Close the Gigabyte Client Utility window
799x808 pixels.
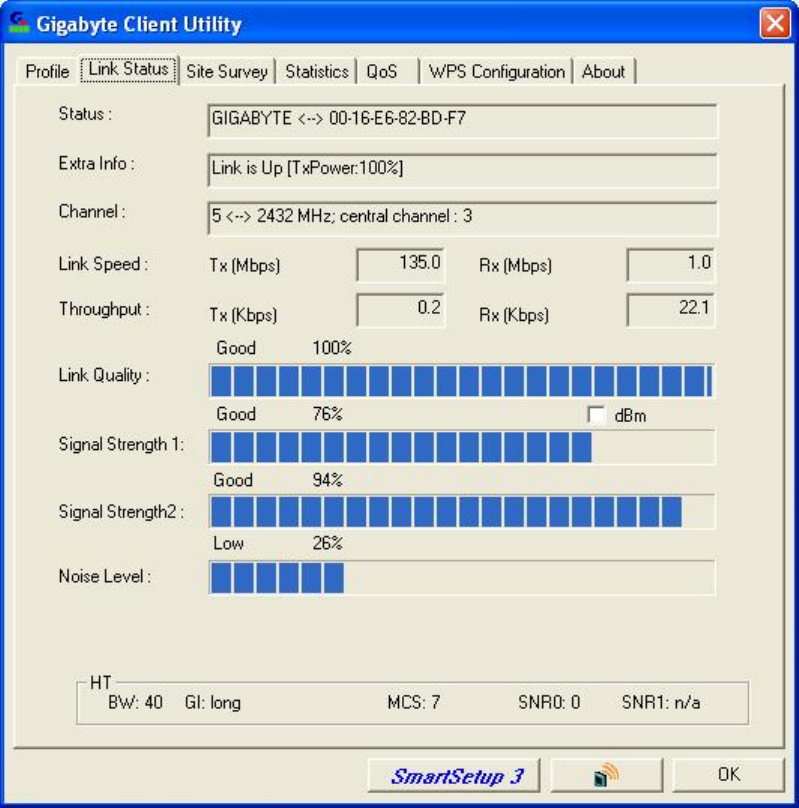775,23
